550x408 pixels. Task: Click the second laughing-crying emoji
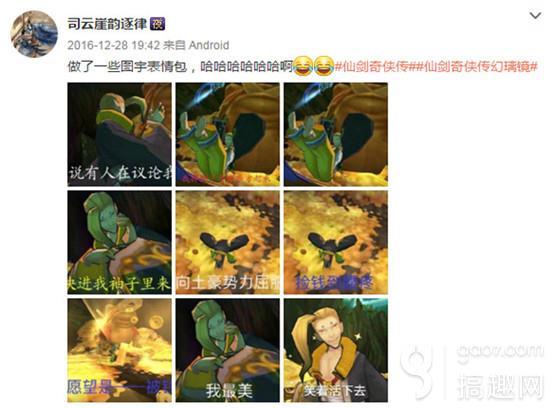tap(323, 66)
